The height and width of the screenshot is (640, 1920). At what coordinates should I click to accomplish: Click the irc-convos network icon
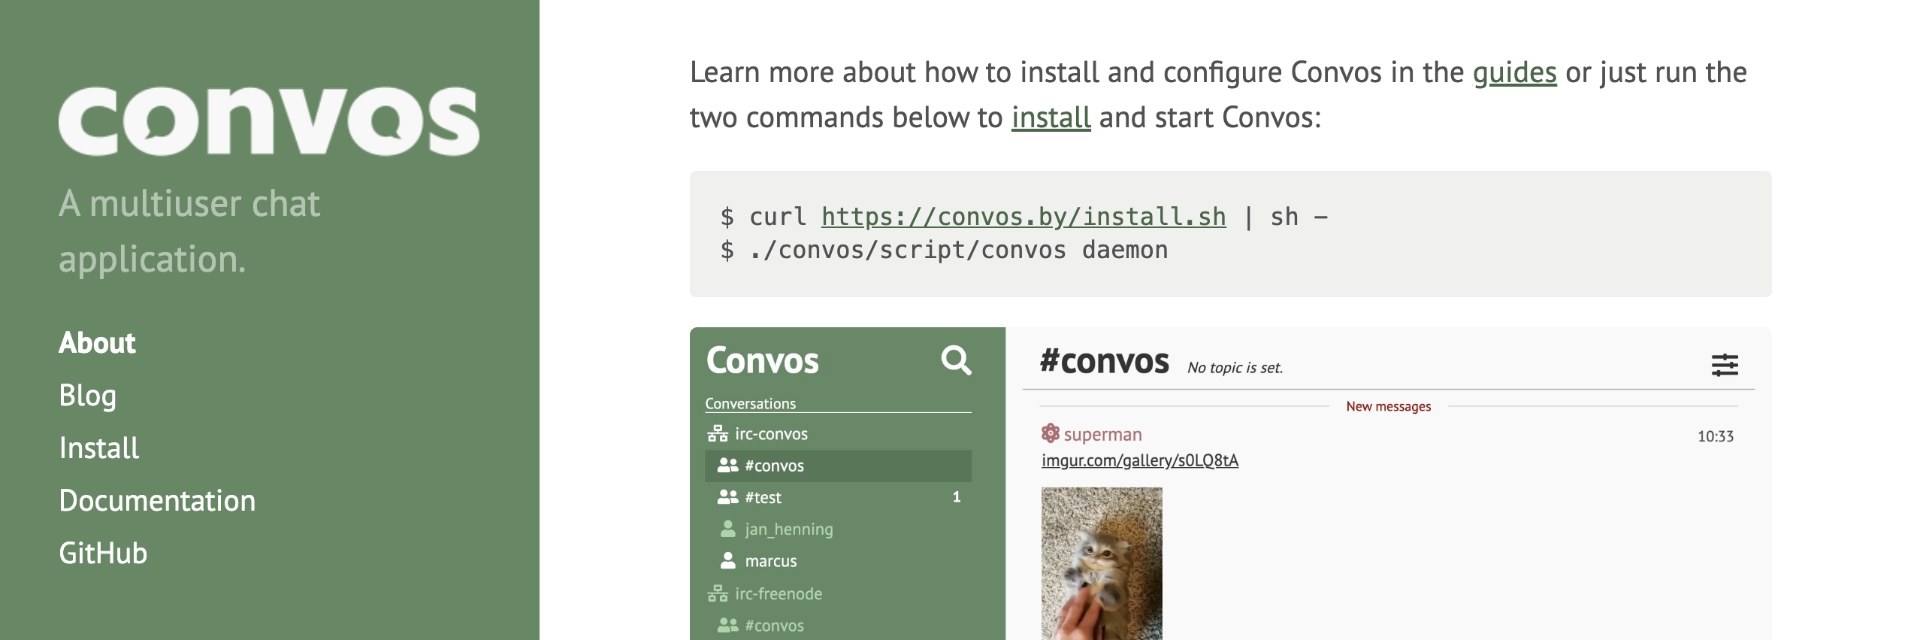point(717,434)
